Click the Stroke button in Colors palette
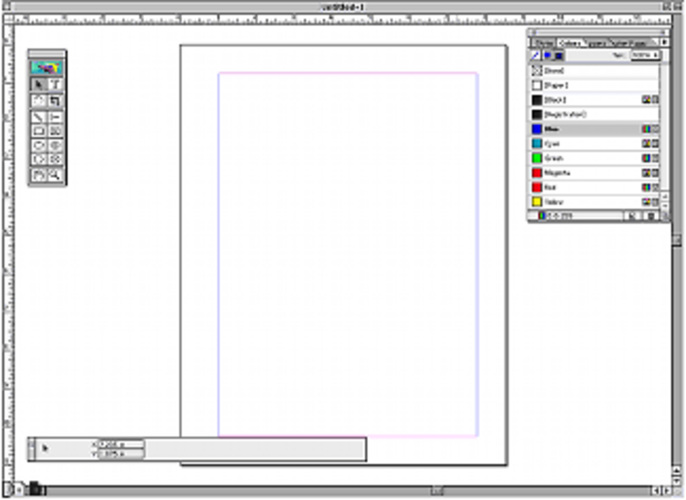The height and width of the screenshot is (500, 686). point(536,56)
